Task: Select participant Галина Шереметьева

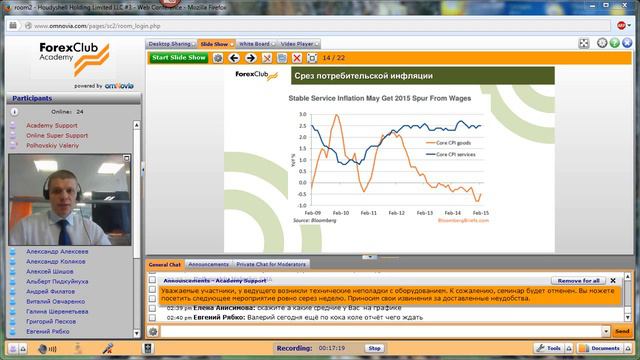Action: [57, 311]
